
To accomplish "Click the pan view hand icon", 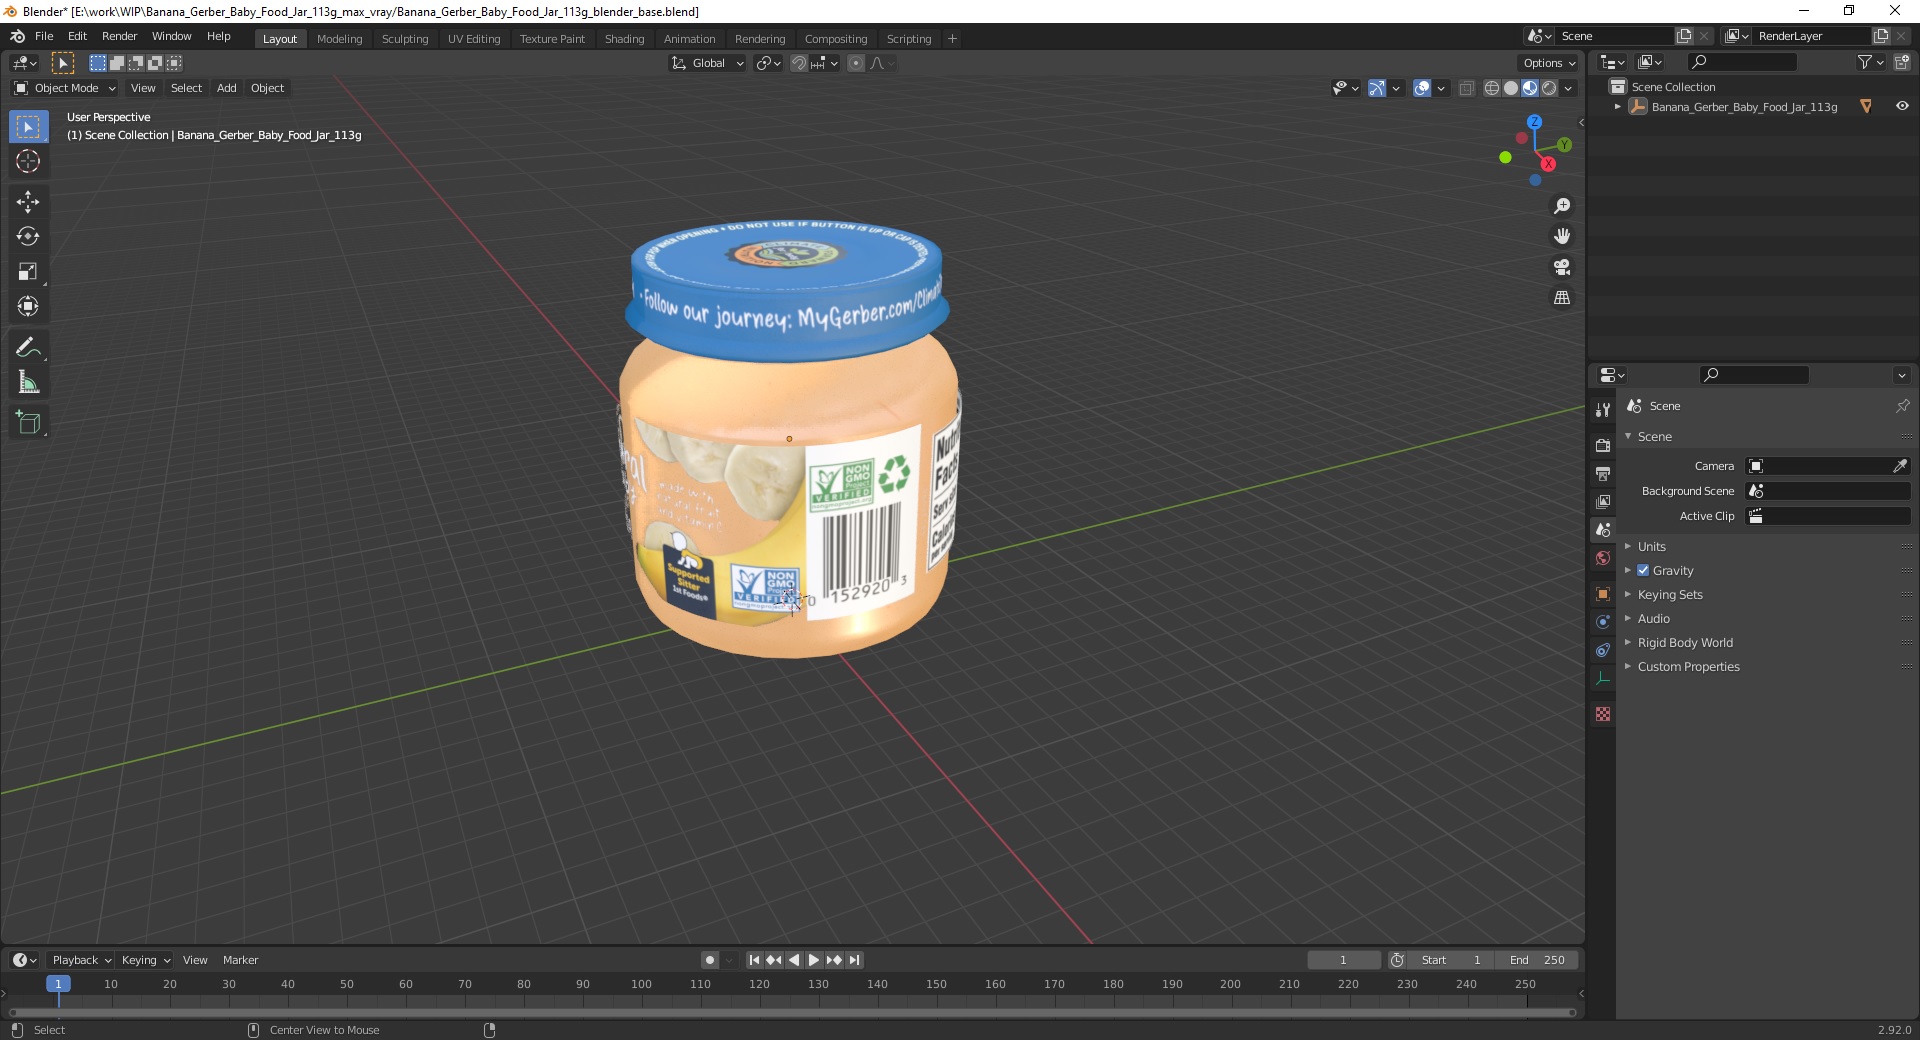I will [x=1562, y=237].
